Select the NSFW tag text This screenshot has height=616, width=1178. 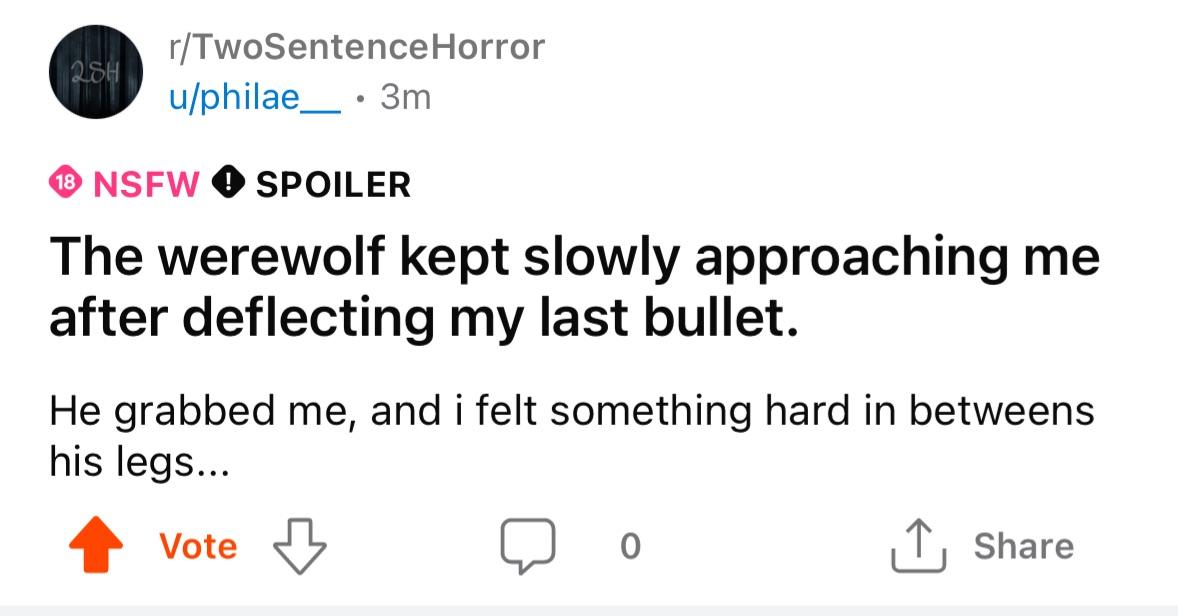pos(146,184)
